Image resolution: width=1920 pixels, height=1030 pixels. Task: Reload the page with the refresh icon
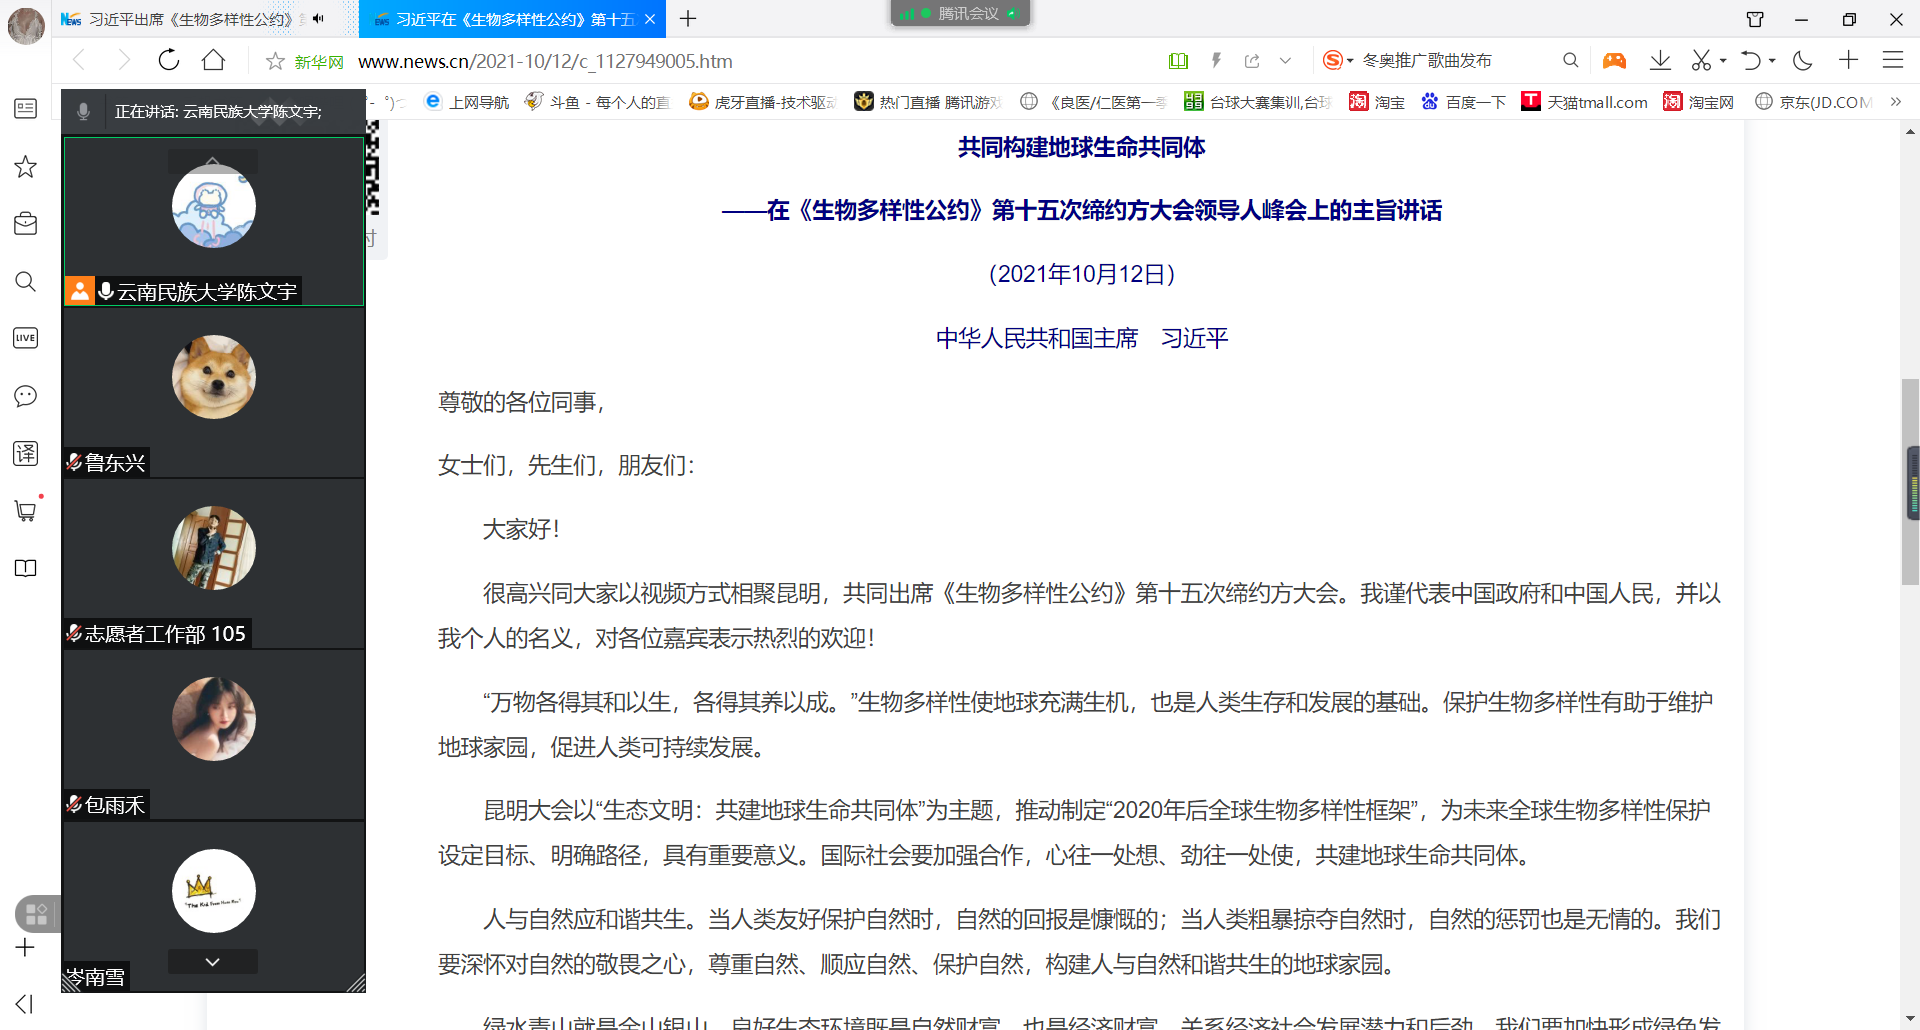click(169, 60)
